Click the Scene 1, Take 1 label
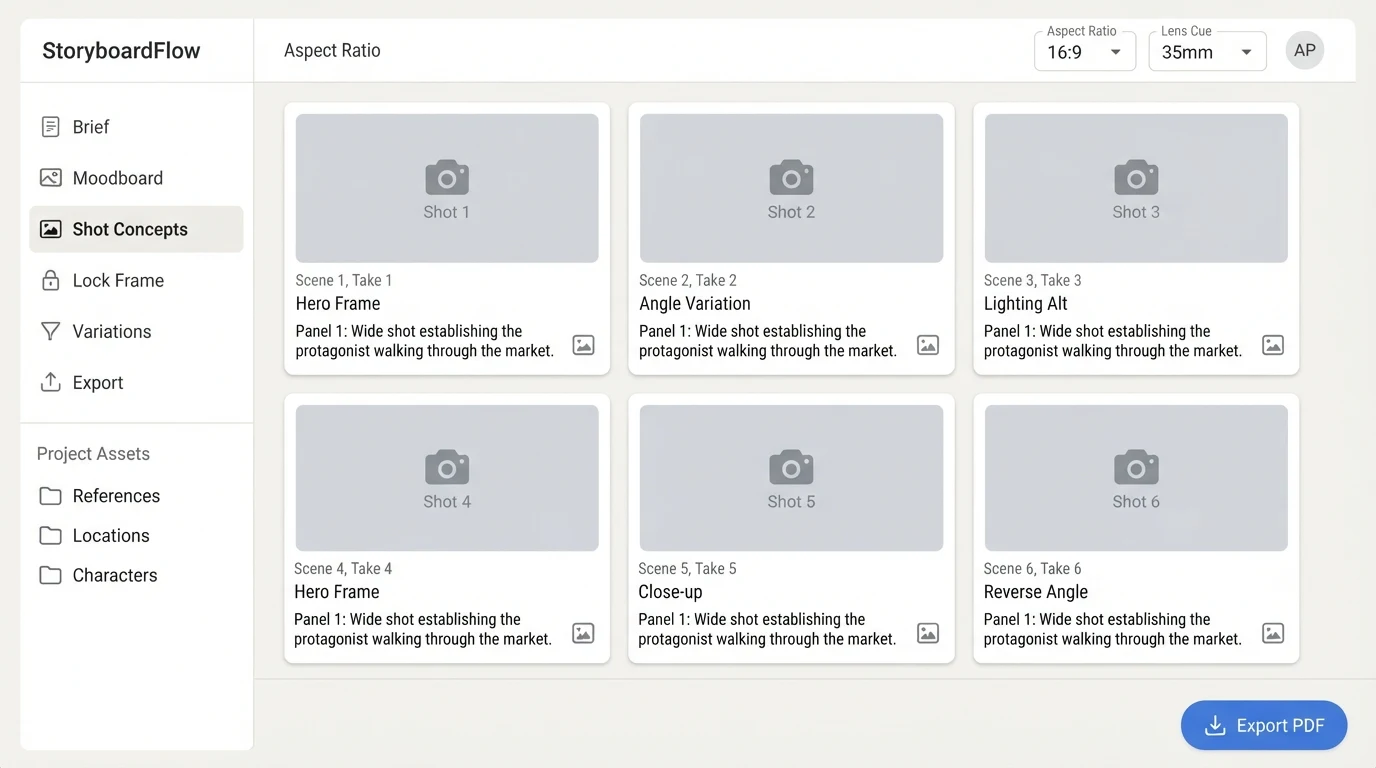The width and height of the screenshot is (1376, 768). point(344,280)
